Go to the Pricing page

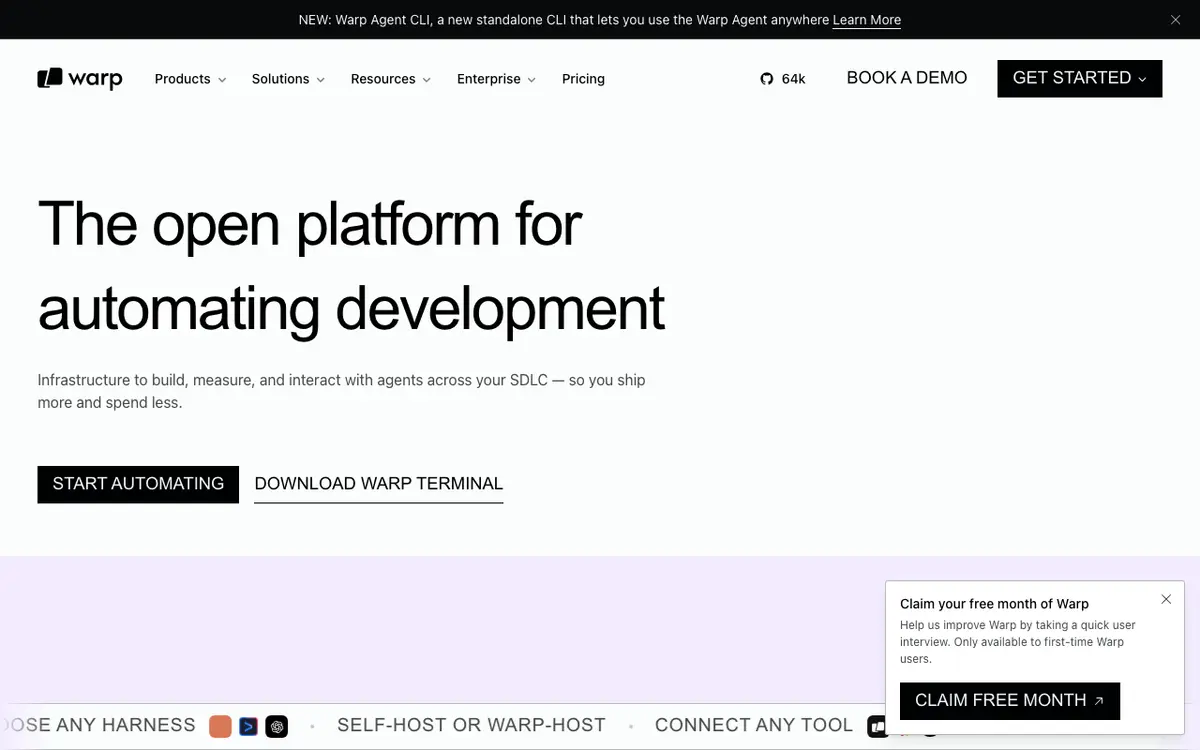tap(583, 79)
